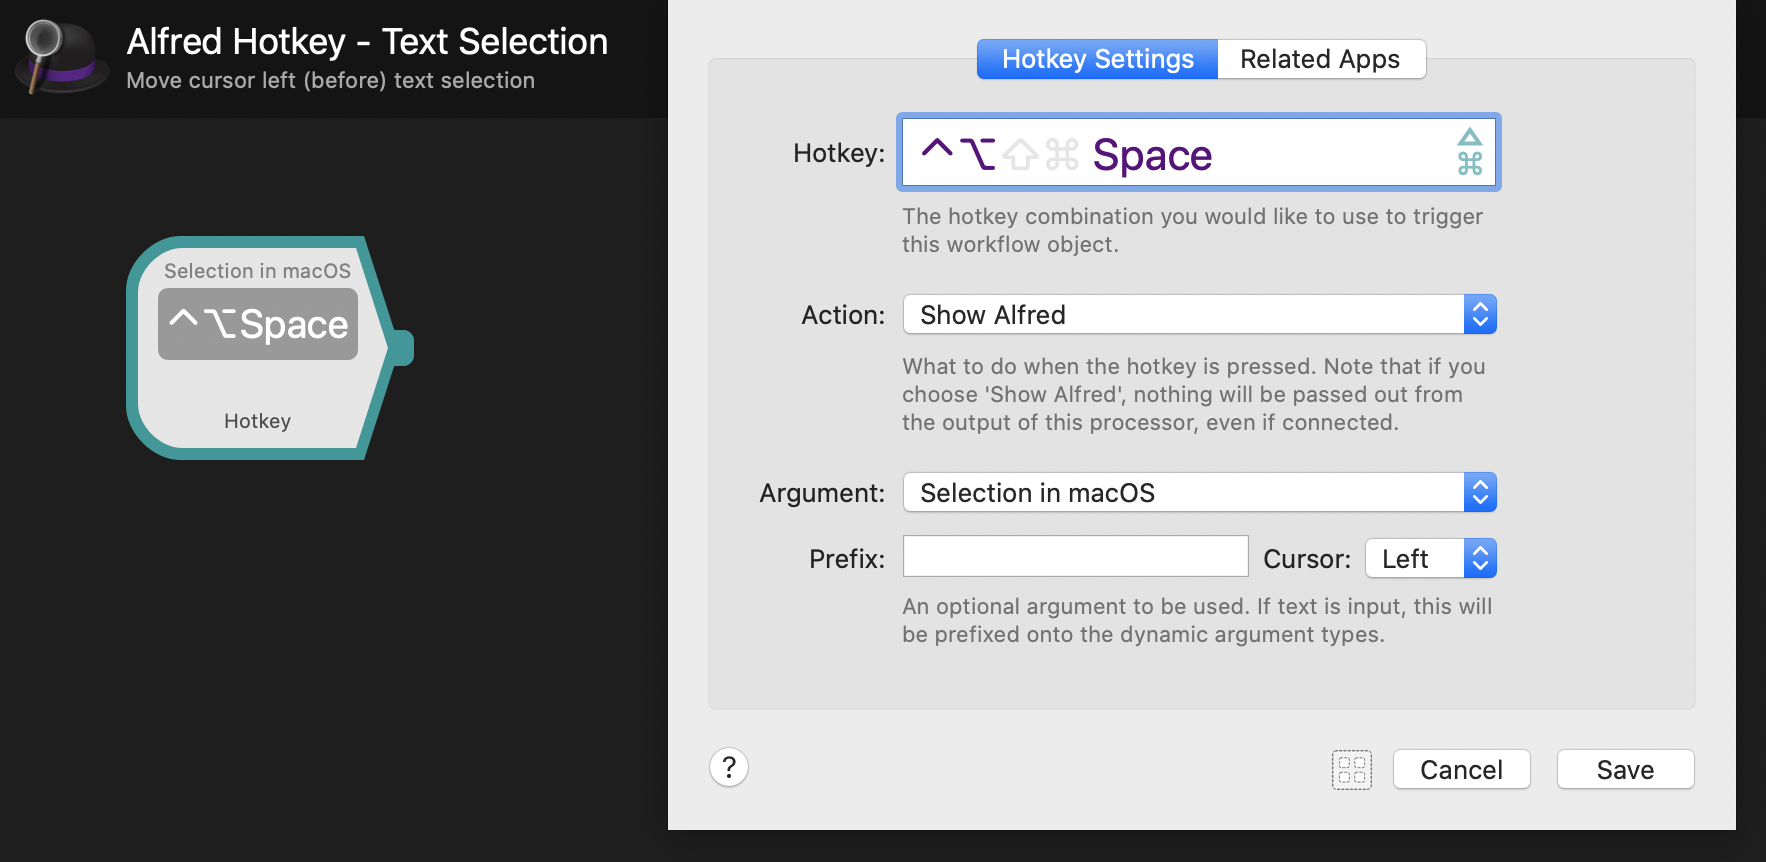Screen dimensions: 1766x862
Task: Click the hotkey combination description text
Action: (x=1192, y=230)
